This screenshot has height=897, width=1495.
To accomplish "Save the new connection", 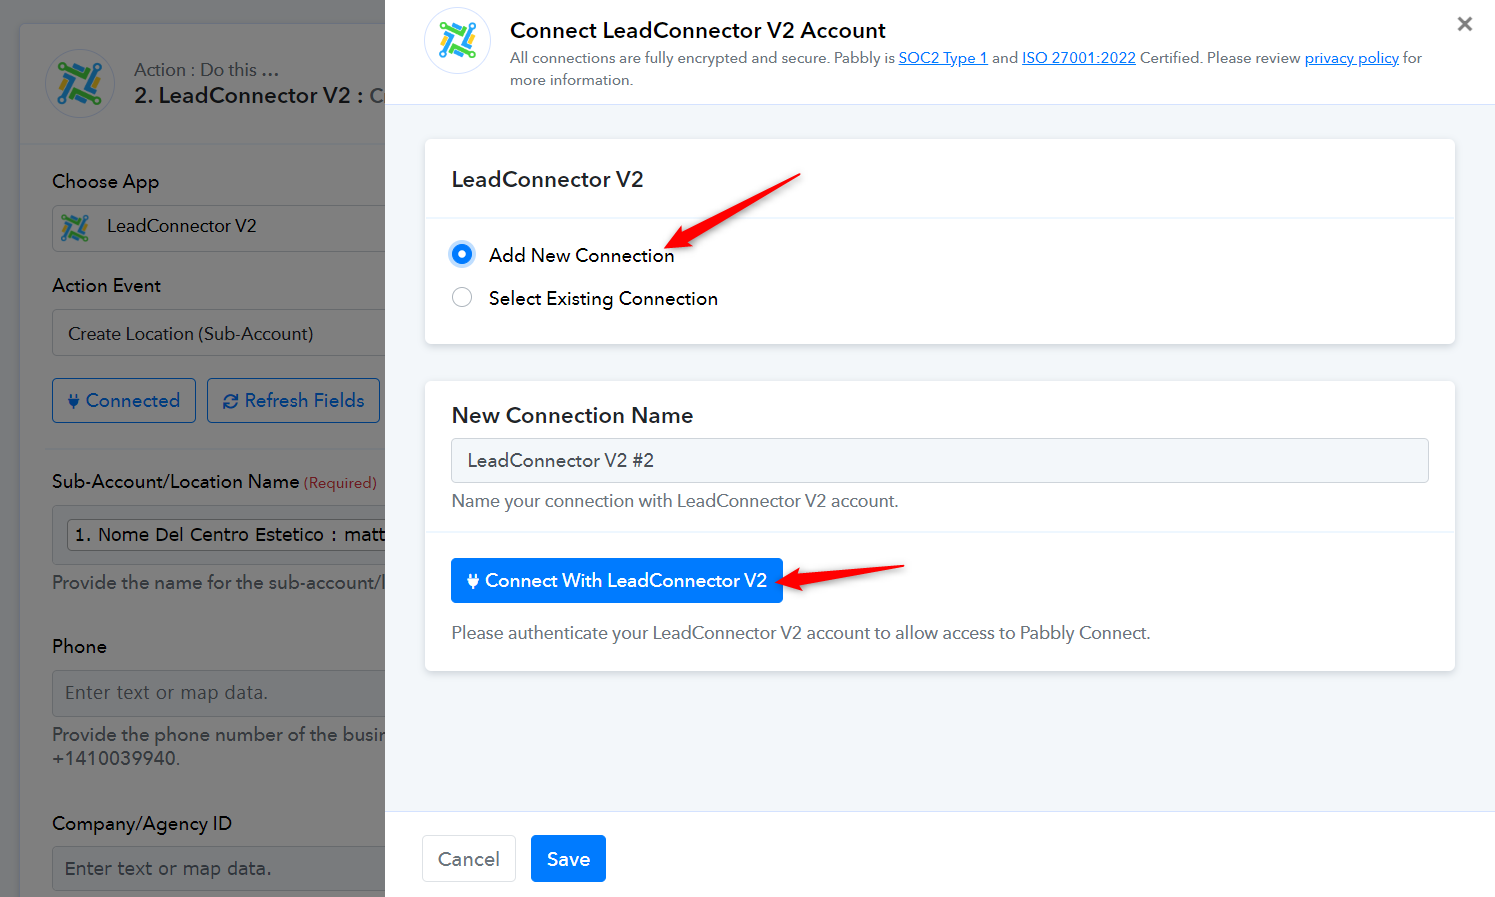I will [568, 858].
